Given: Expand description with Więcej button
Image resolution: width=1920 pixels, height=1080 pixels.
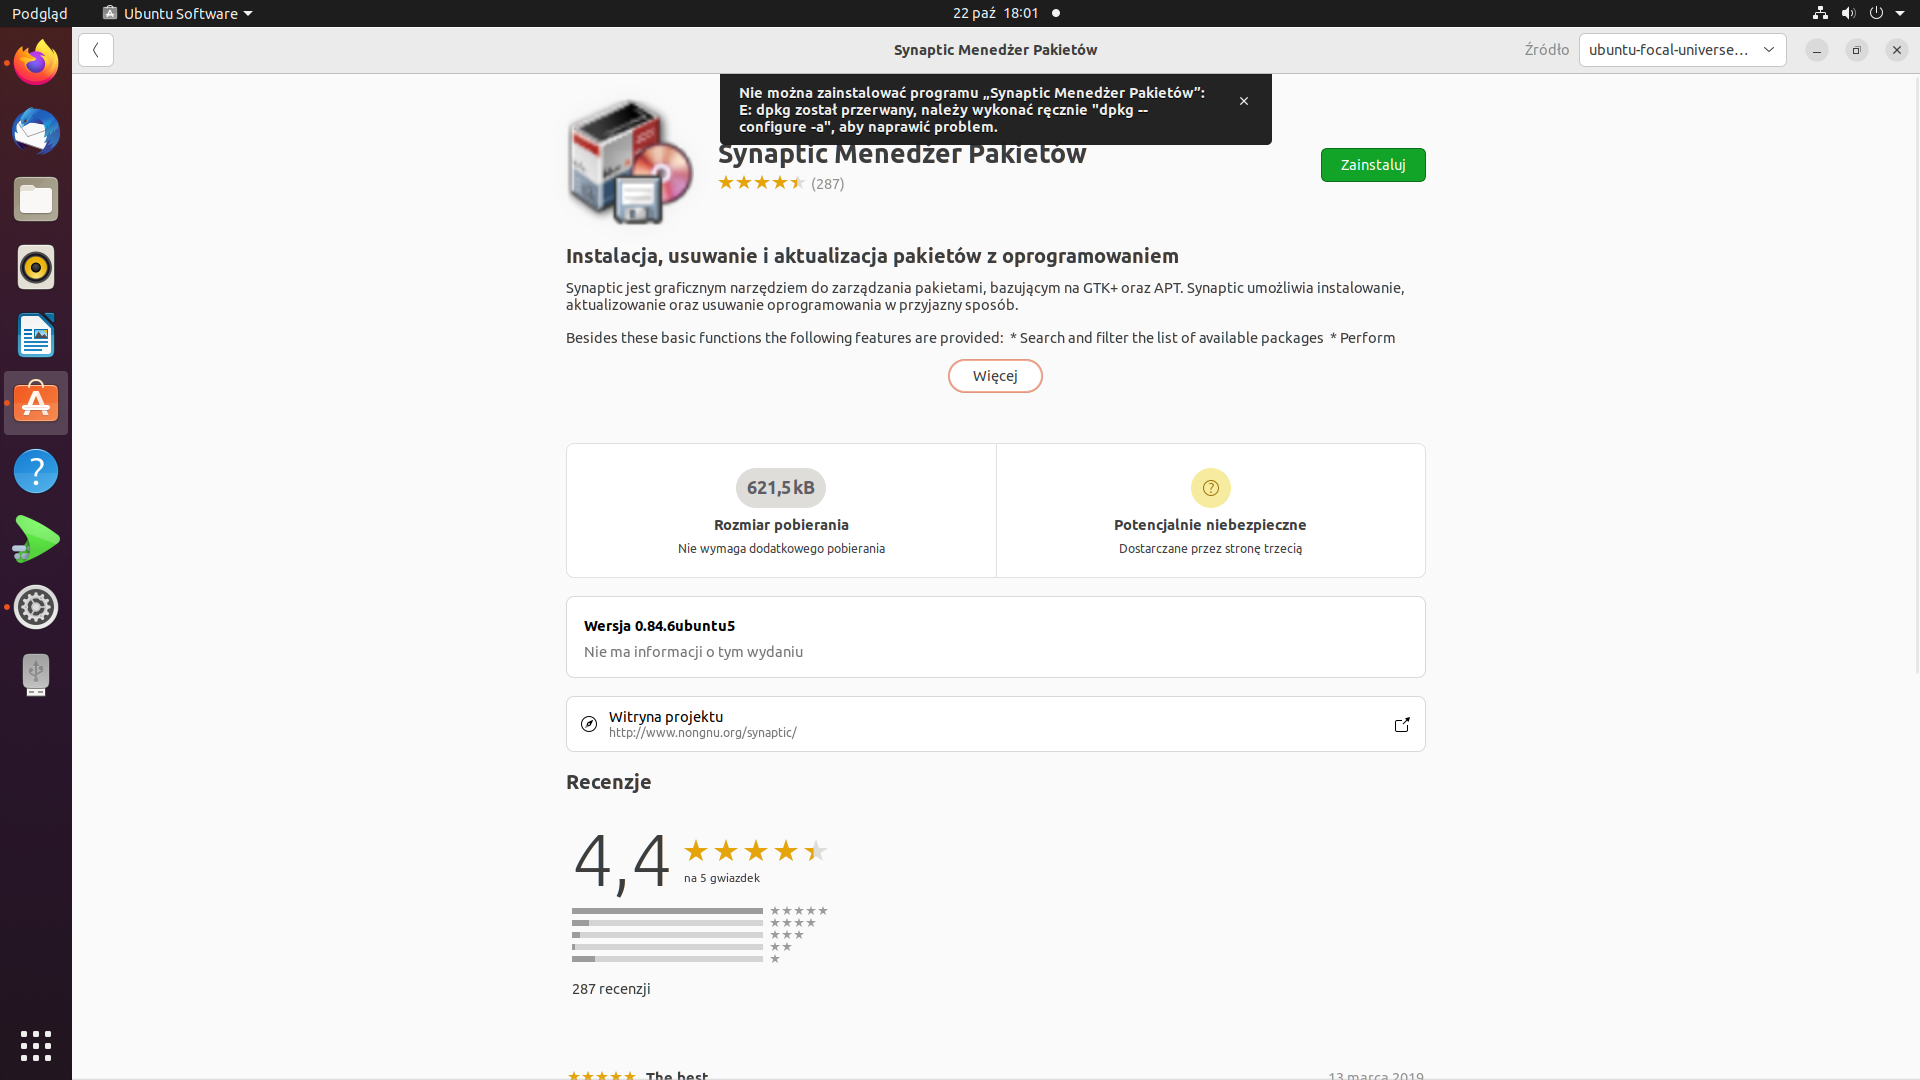Looking at the screenshot, I should (995, 376).
